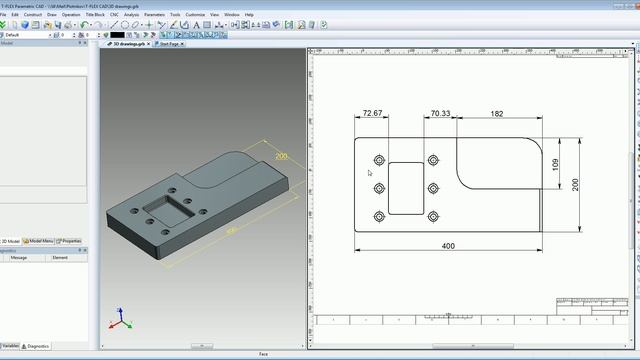Select the Circle construction tool
Viewport: 640px width, 360px height.
(125, 25)
